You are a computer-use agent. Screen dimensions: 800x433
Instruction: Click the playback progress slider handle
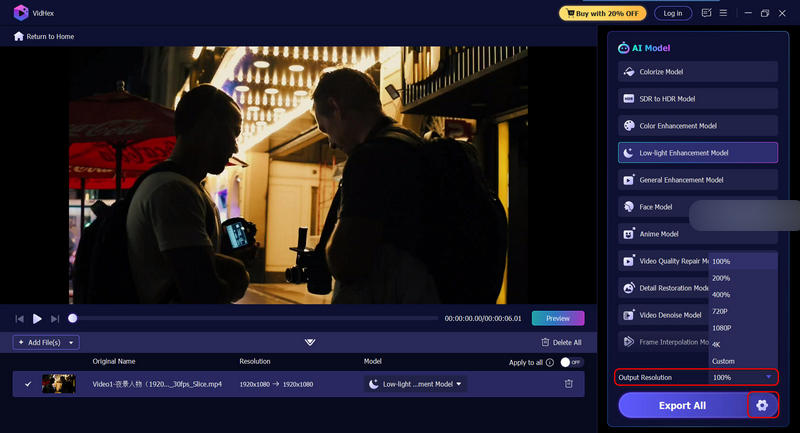72,318
